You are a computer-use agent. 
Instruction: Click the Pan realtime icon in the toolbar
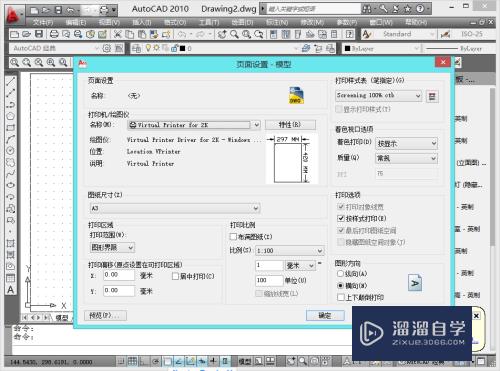pos(222,34)
